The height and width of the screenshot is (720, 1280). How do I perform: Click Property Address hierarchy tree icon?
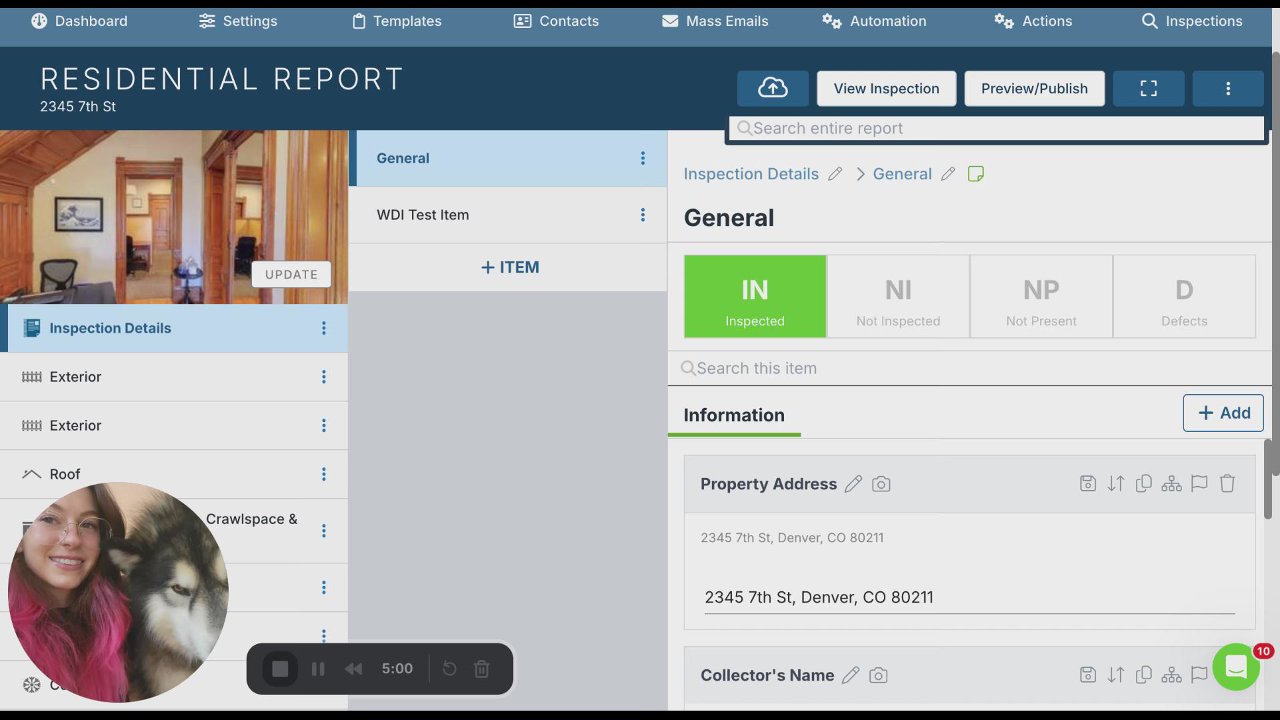point(1172,484)
